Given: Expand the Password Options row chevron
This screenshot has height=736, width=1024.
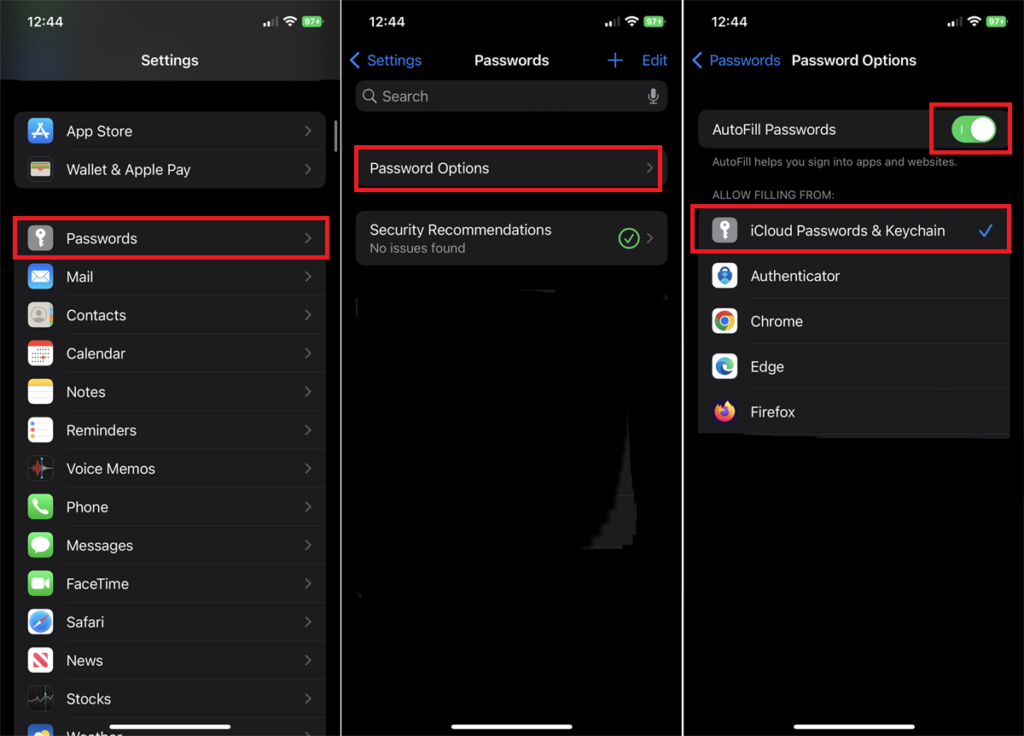Looking at the screenshot, I should click(x=649, y=168).
